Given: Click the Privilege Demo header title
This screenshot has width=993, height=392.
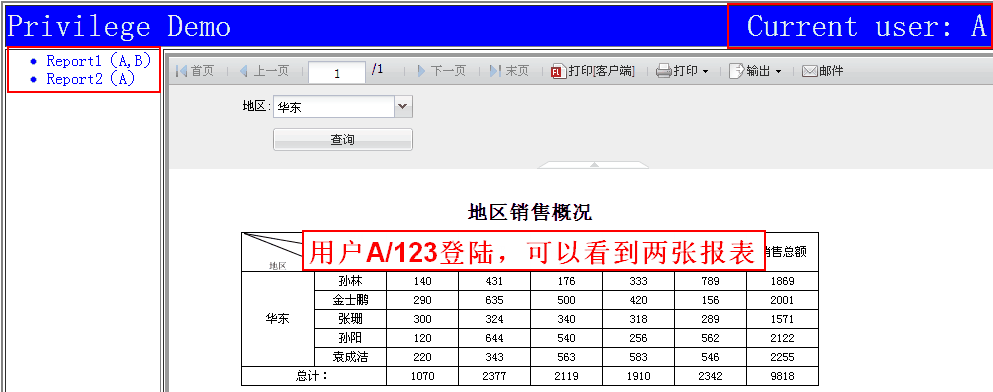Looking at the screenshot, I should click(x=118, y=27).
